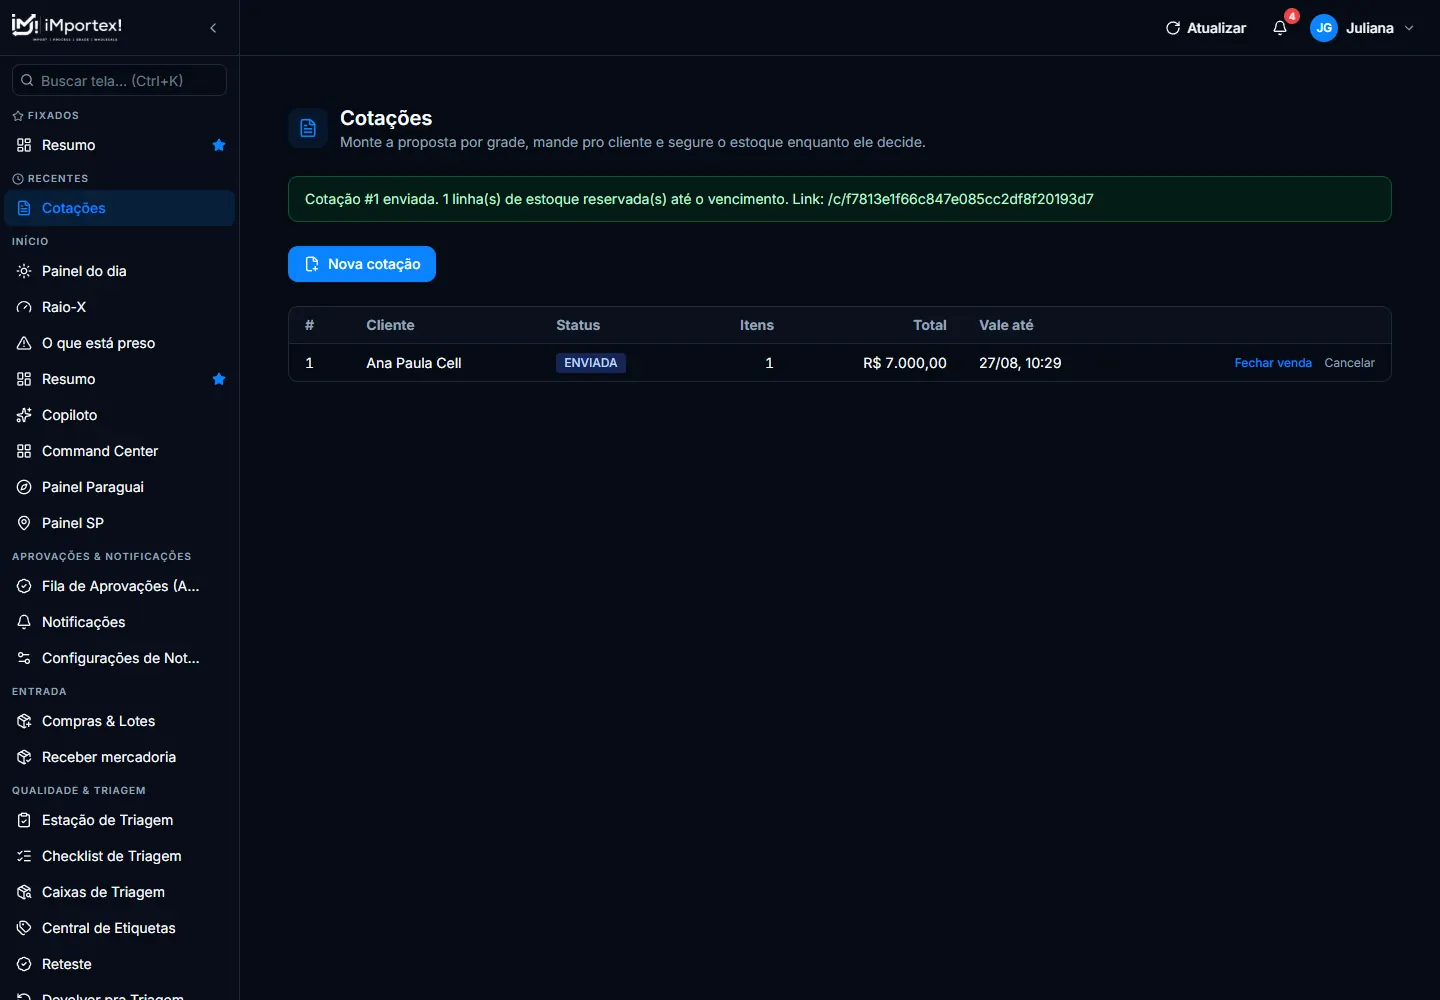Open the Juliana account dropdown arrow

(x=1409, y=28)
